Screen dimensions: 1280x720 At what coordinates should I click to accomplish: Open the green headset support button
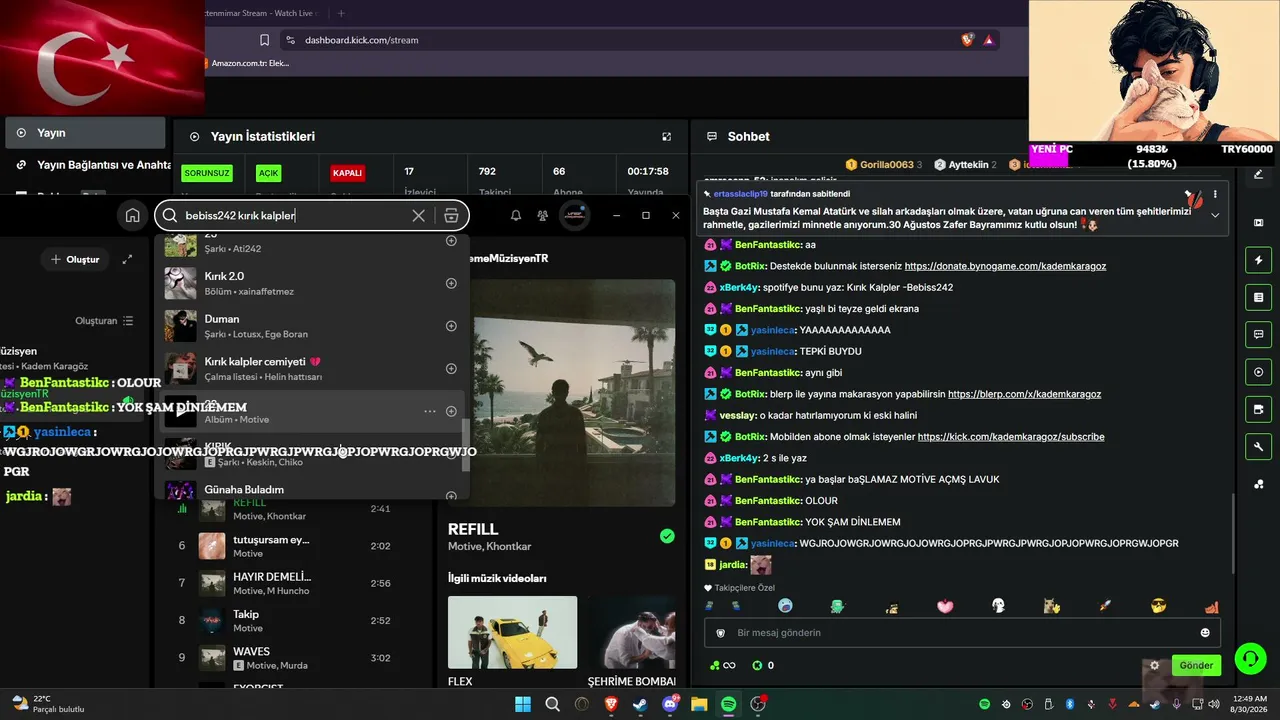click(1250, 659)
